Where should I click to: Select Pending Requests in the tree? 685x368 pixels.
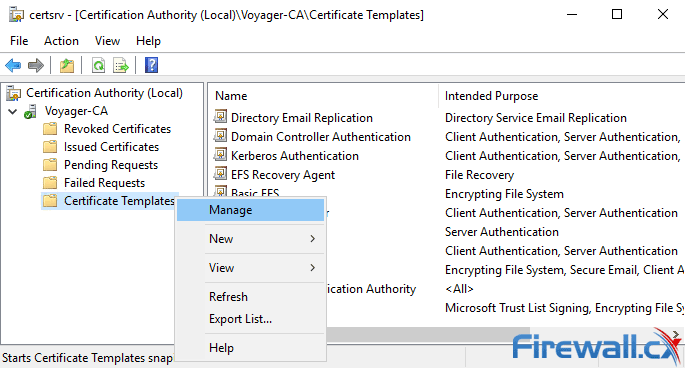(111, 165)
